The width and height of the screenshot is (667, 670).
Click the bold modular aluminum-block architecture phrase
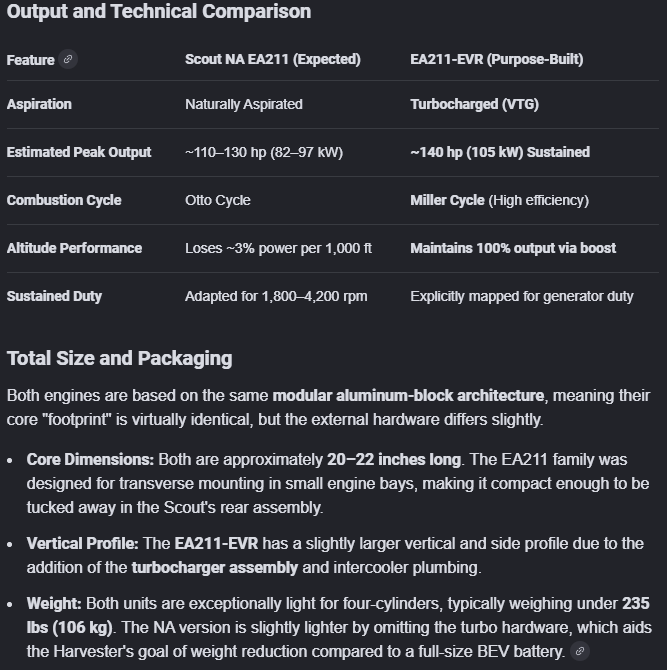(x=408, y=396)
